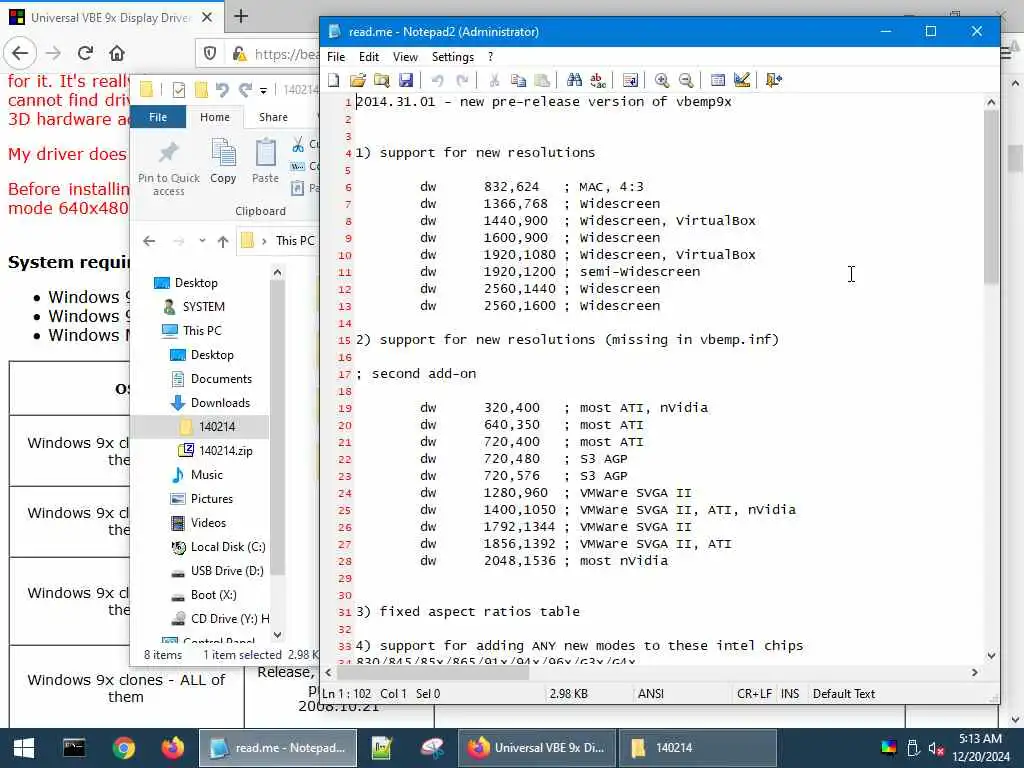1024x768 pixels.
Task: Switch to the Share tab in File Explorer
Action: pos(273,117)
